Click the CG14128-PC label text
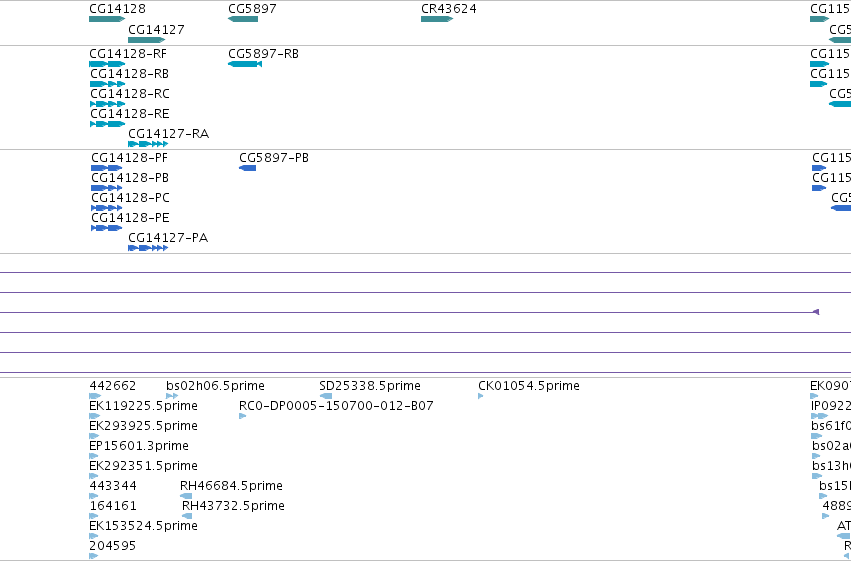The width and height of the screenshot is (851, 561). tap(130, 197)
